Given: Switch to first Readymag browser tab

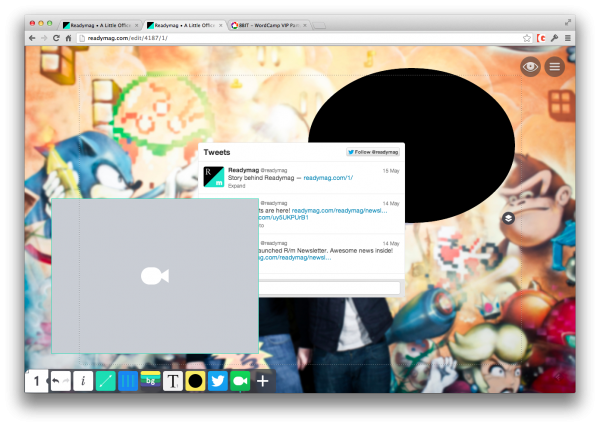Looking at the screenshot, I should (100, 25).
